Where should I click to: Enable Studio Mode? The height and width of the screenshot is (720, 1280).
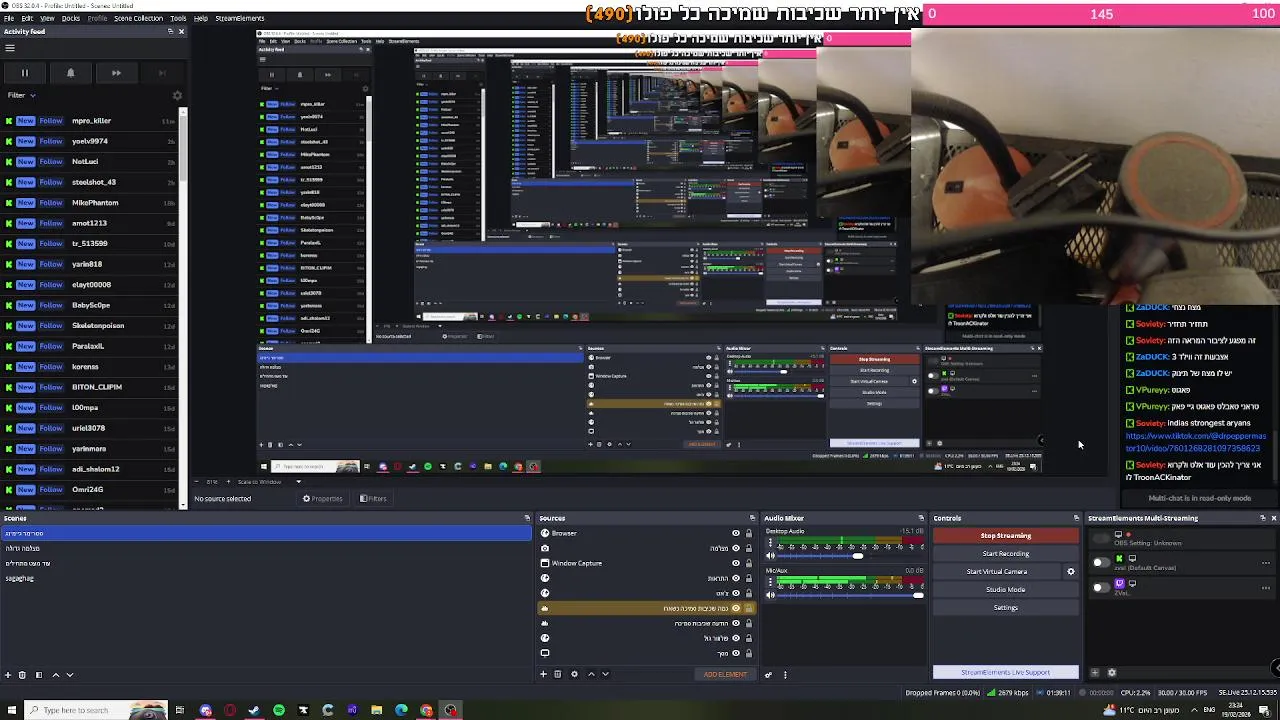[1006, 590]
